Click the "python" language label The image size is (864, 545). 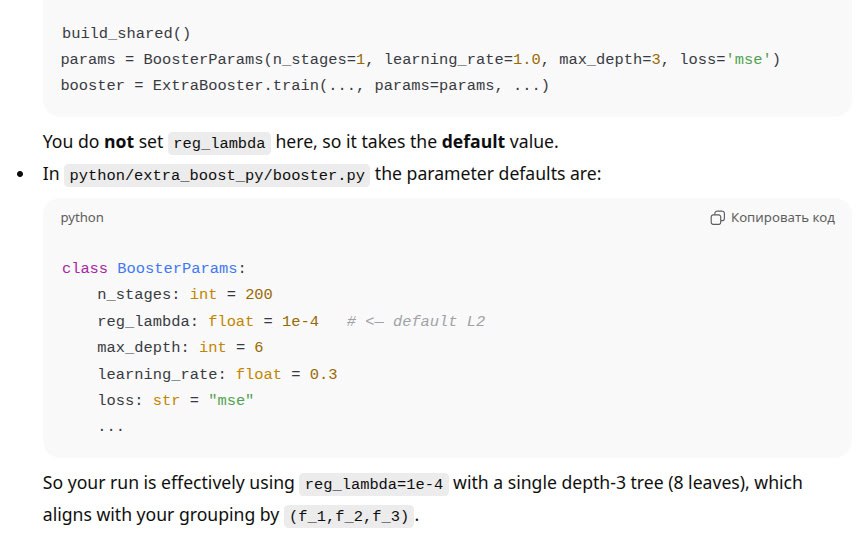82,218
